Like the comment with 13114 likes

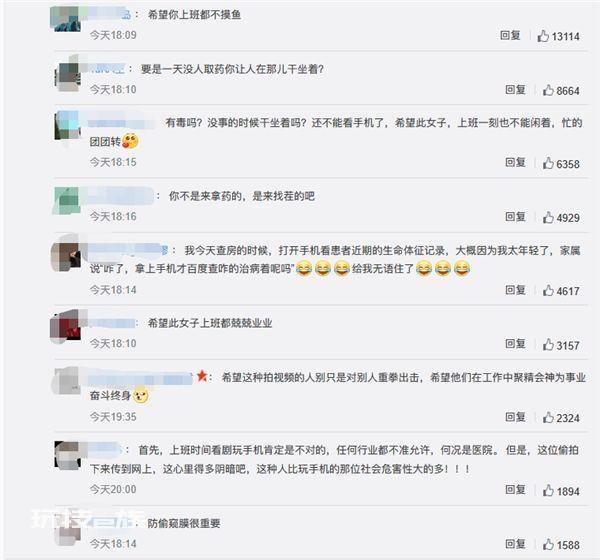pyautogui.click(x=543, y=36)
